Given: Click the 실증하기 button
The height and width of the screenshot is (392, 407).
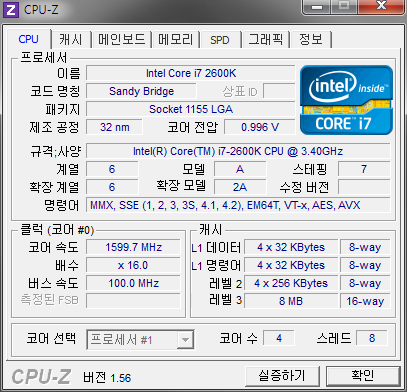Looking at the screenshot, I should 282,376.
